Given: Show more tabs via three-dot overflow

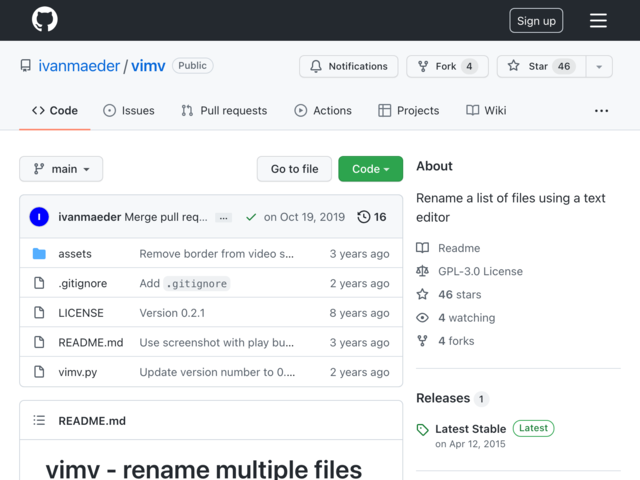Looking at the screenshot, I should [601, 111].
